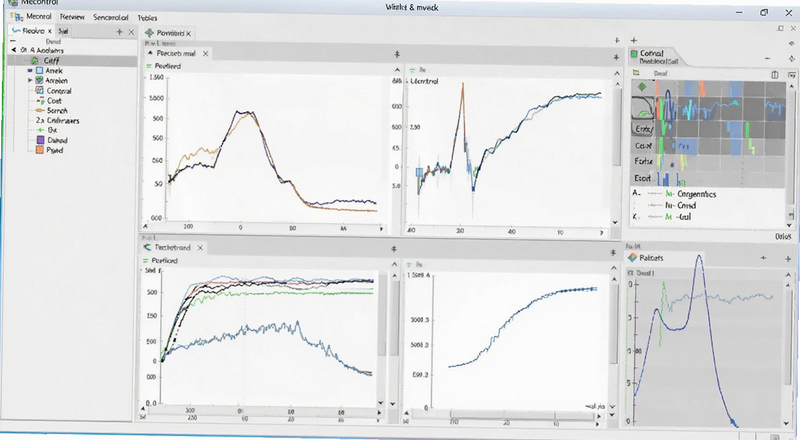Click the yellow folder icon in Comal panel
Viewport: 800px width, 440px height.
636,73
